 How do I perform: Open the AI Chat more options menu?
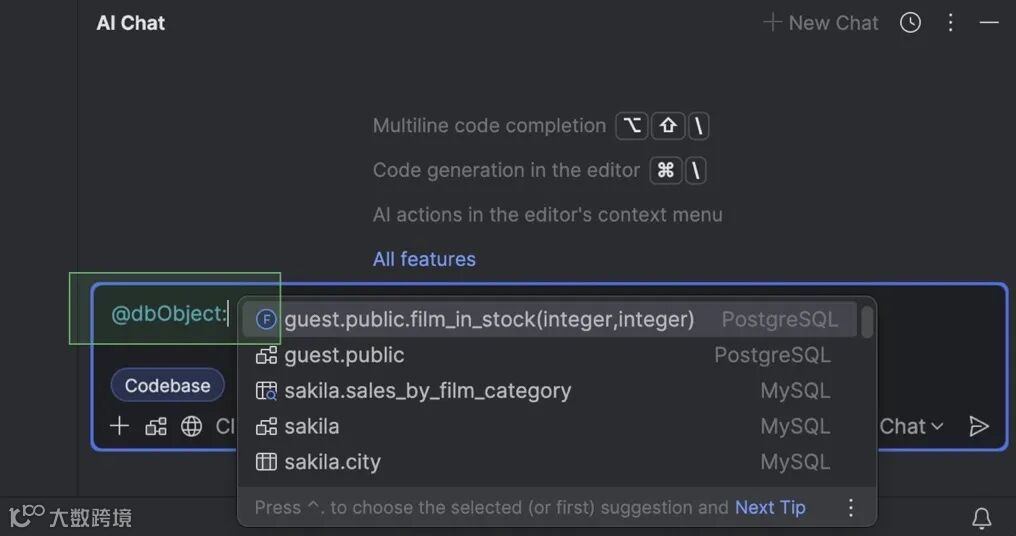950,23
